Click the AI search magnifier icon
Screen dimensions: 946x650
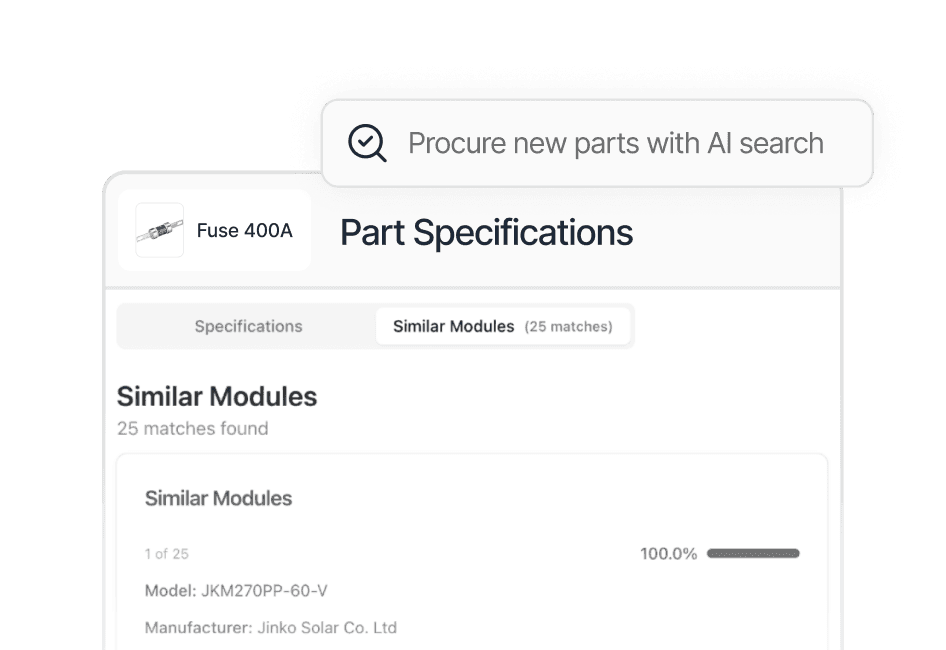click(x=367, y=143)
